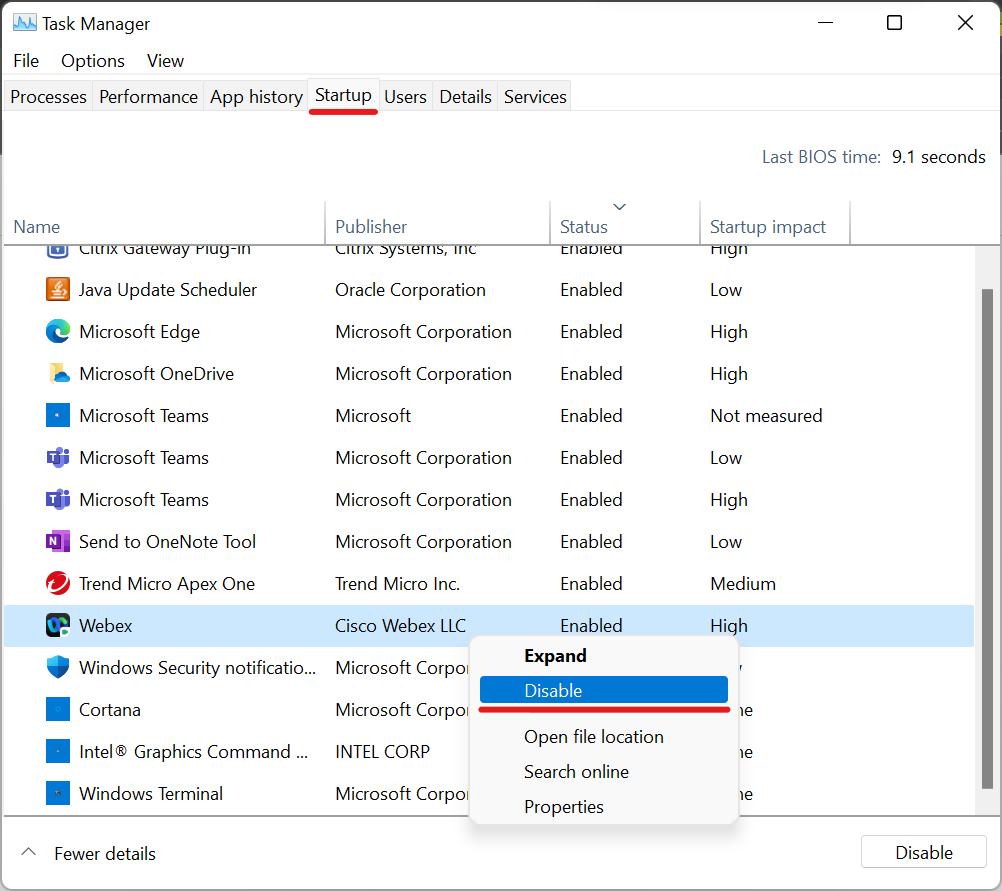1002x891 pixels.
Task: Click the Medium startup impact cell
Action: [743, 584]
